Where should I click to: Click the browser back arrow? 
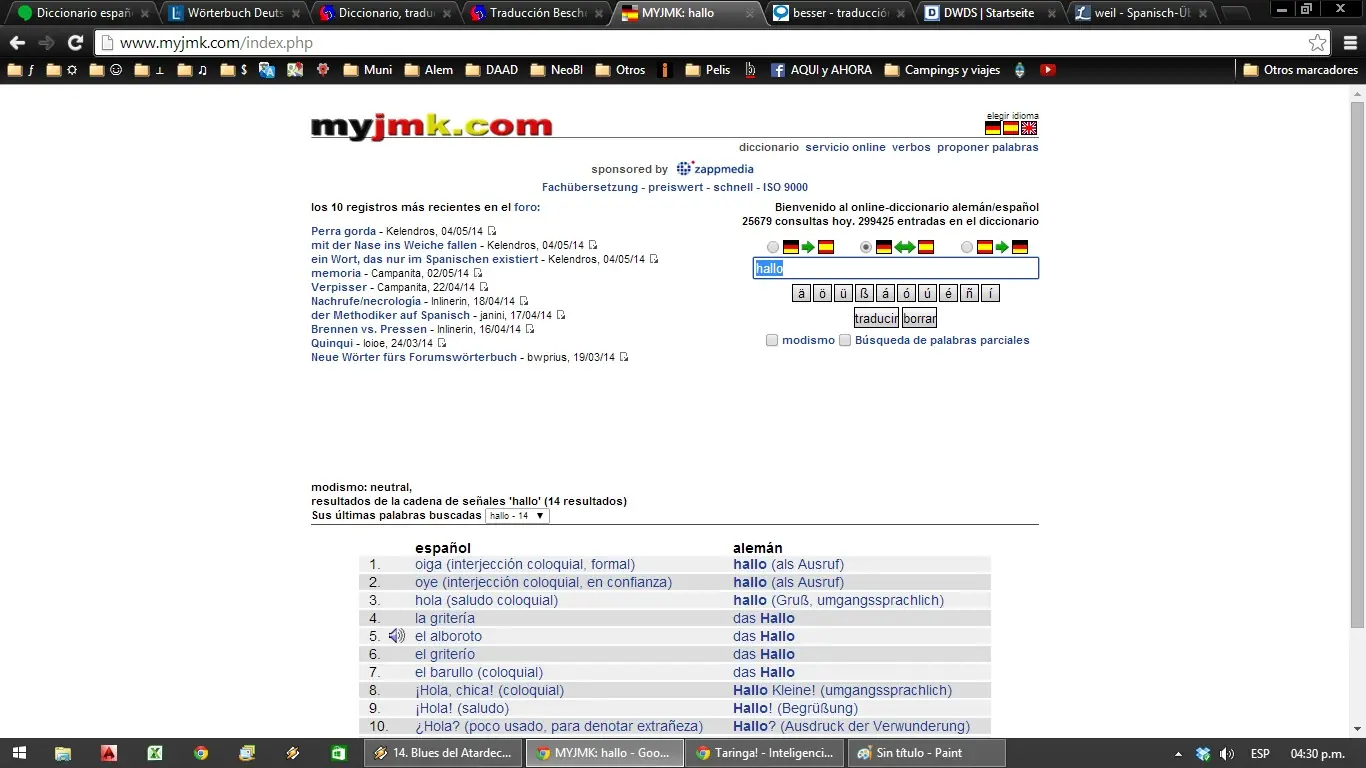[17, 43]
